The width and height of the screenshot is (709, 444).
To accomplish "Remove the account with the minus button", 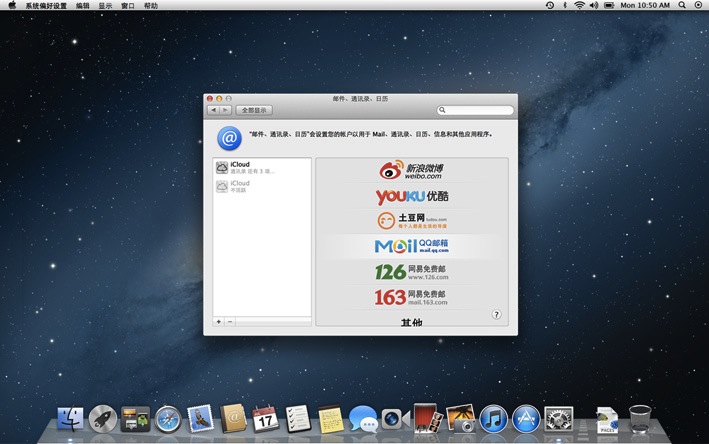I will pyautogui.click(x=230, y=321).
